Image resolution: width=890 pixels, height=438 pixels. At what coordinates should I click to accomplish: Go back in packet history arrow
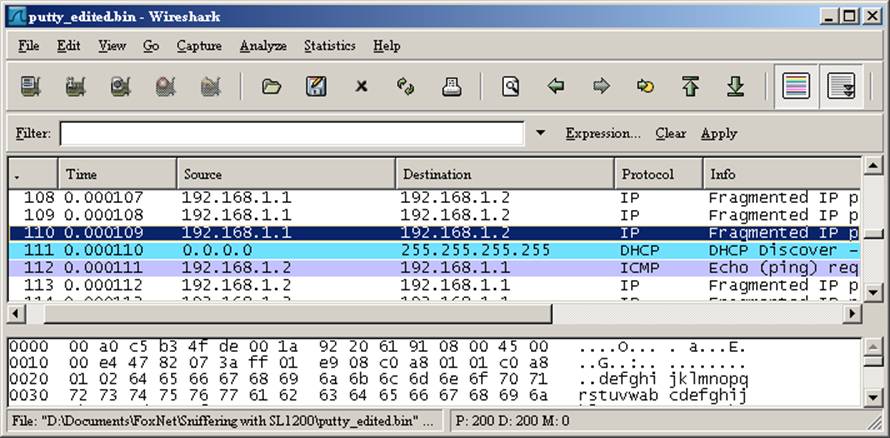556,87
